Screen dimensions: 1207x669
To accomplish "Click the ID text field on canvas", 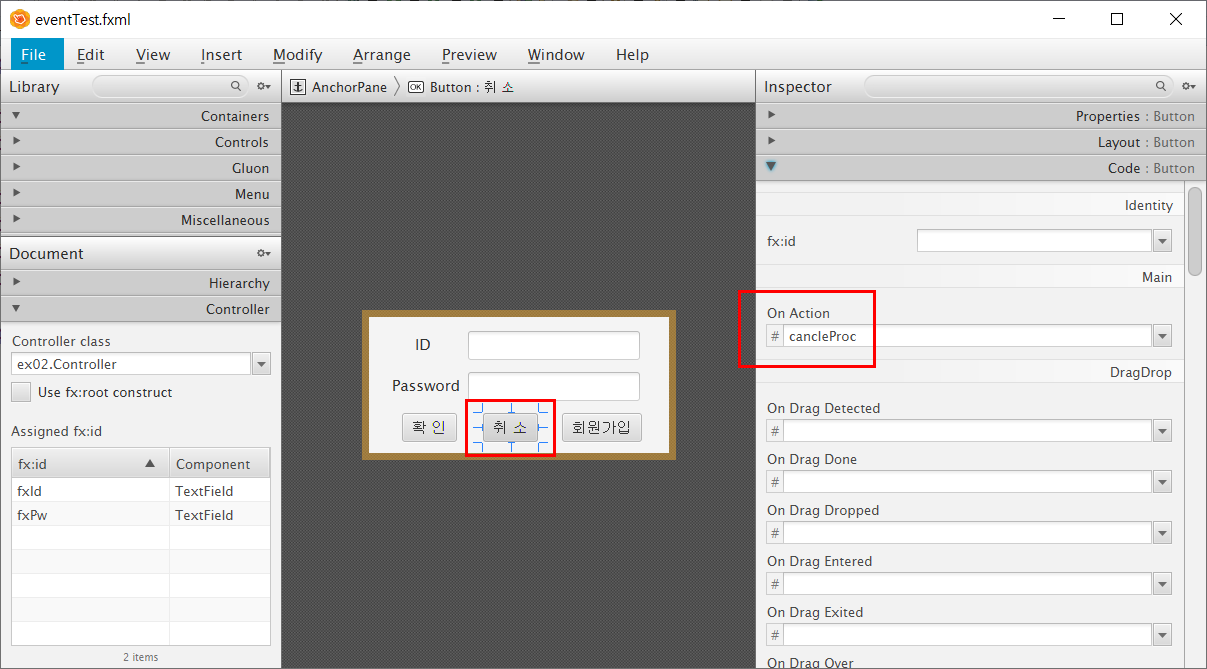I will click(554, 345).
